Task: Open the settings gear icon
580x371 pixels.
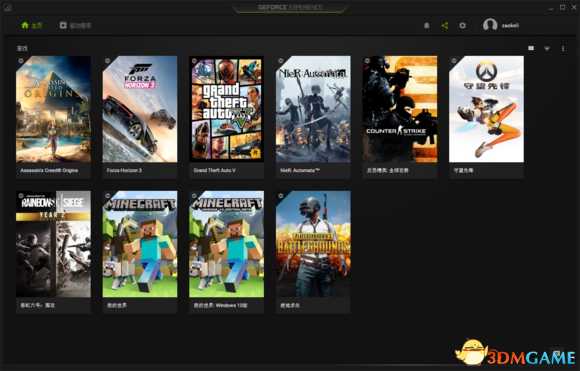Action: [462, 26]
